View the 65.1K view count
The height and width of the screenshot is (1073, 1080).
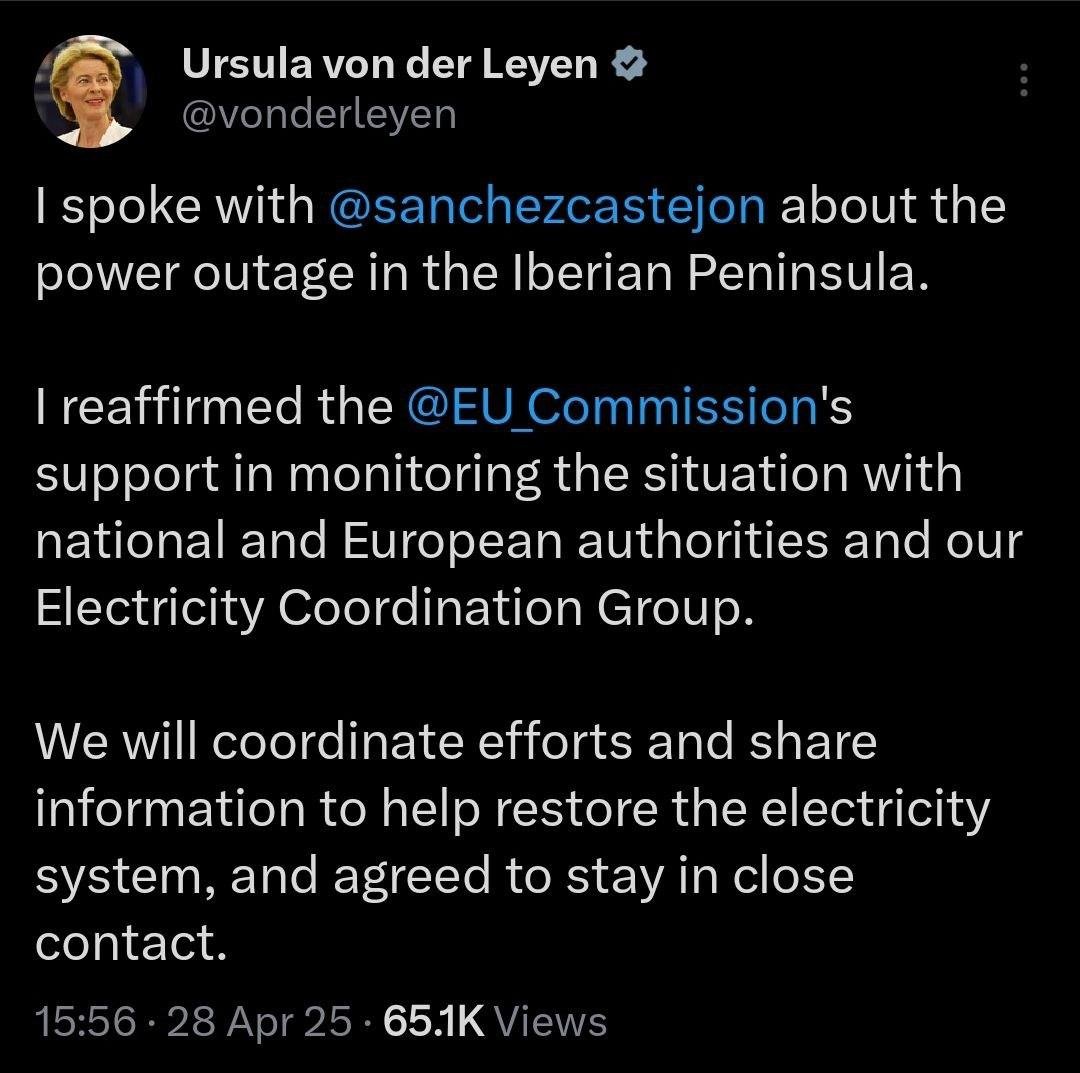pos(434,1022)
